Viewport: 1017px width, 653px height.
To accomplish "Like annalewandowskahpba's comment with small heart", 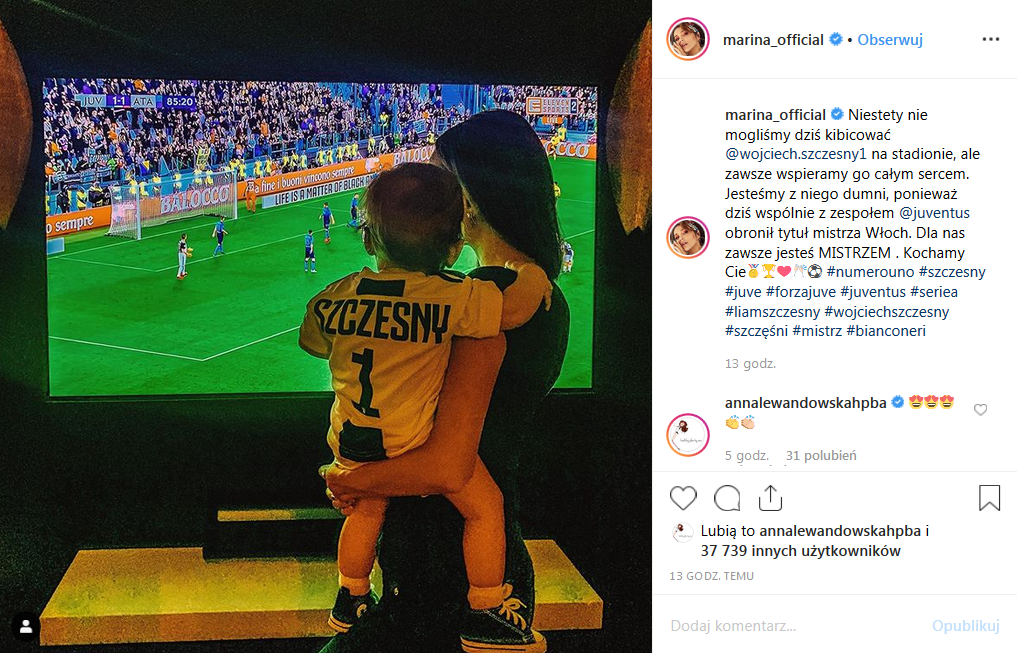I will click(980, 410).
